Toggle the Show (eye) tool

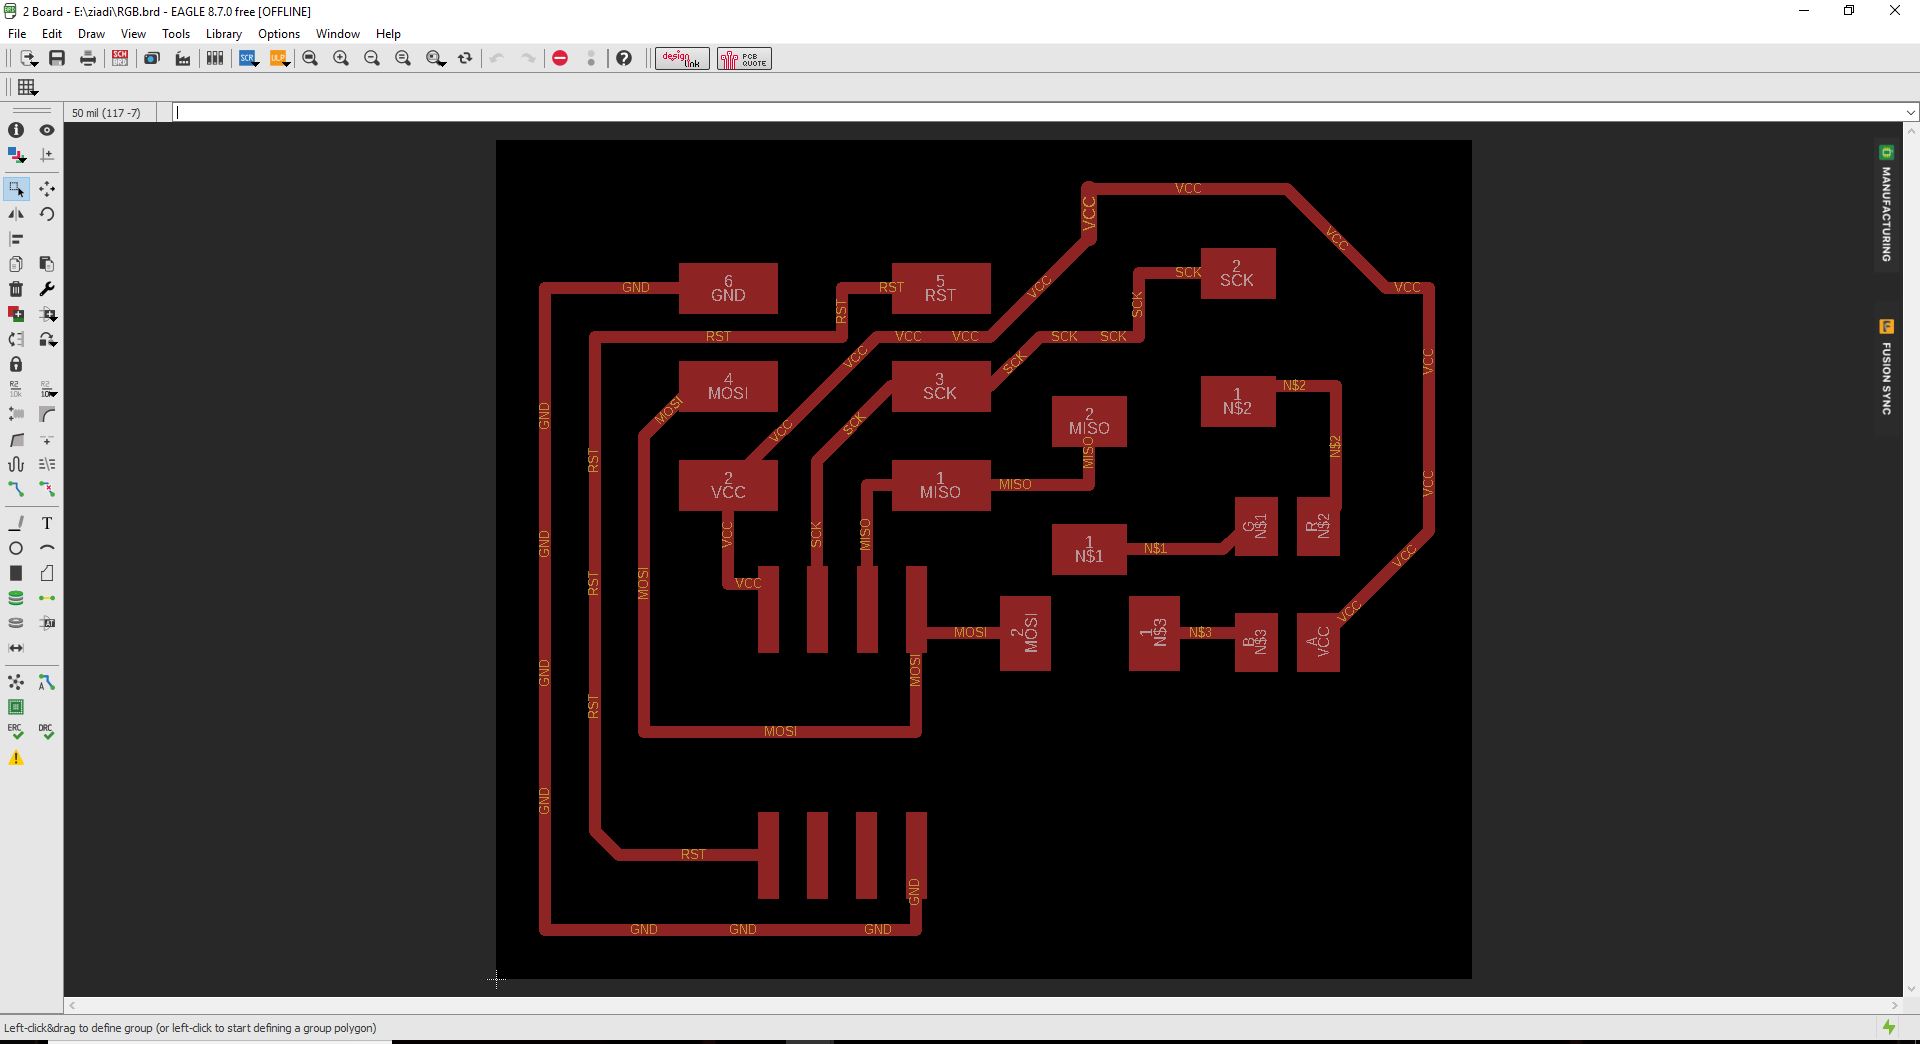47,130
